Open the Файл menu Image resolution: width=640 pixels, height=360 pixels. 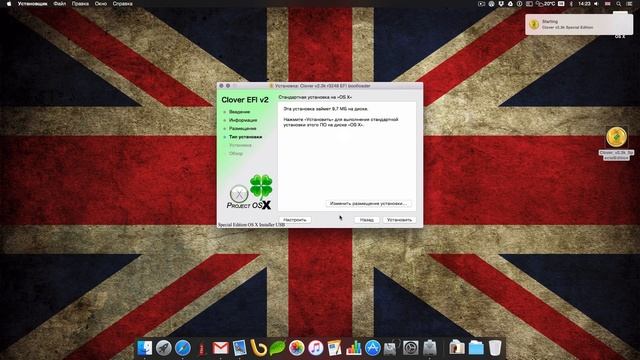[x=60, y=4]
